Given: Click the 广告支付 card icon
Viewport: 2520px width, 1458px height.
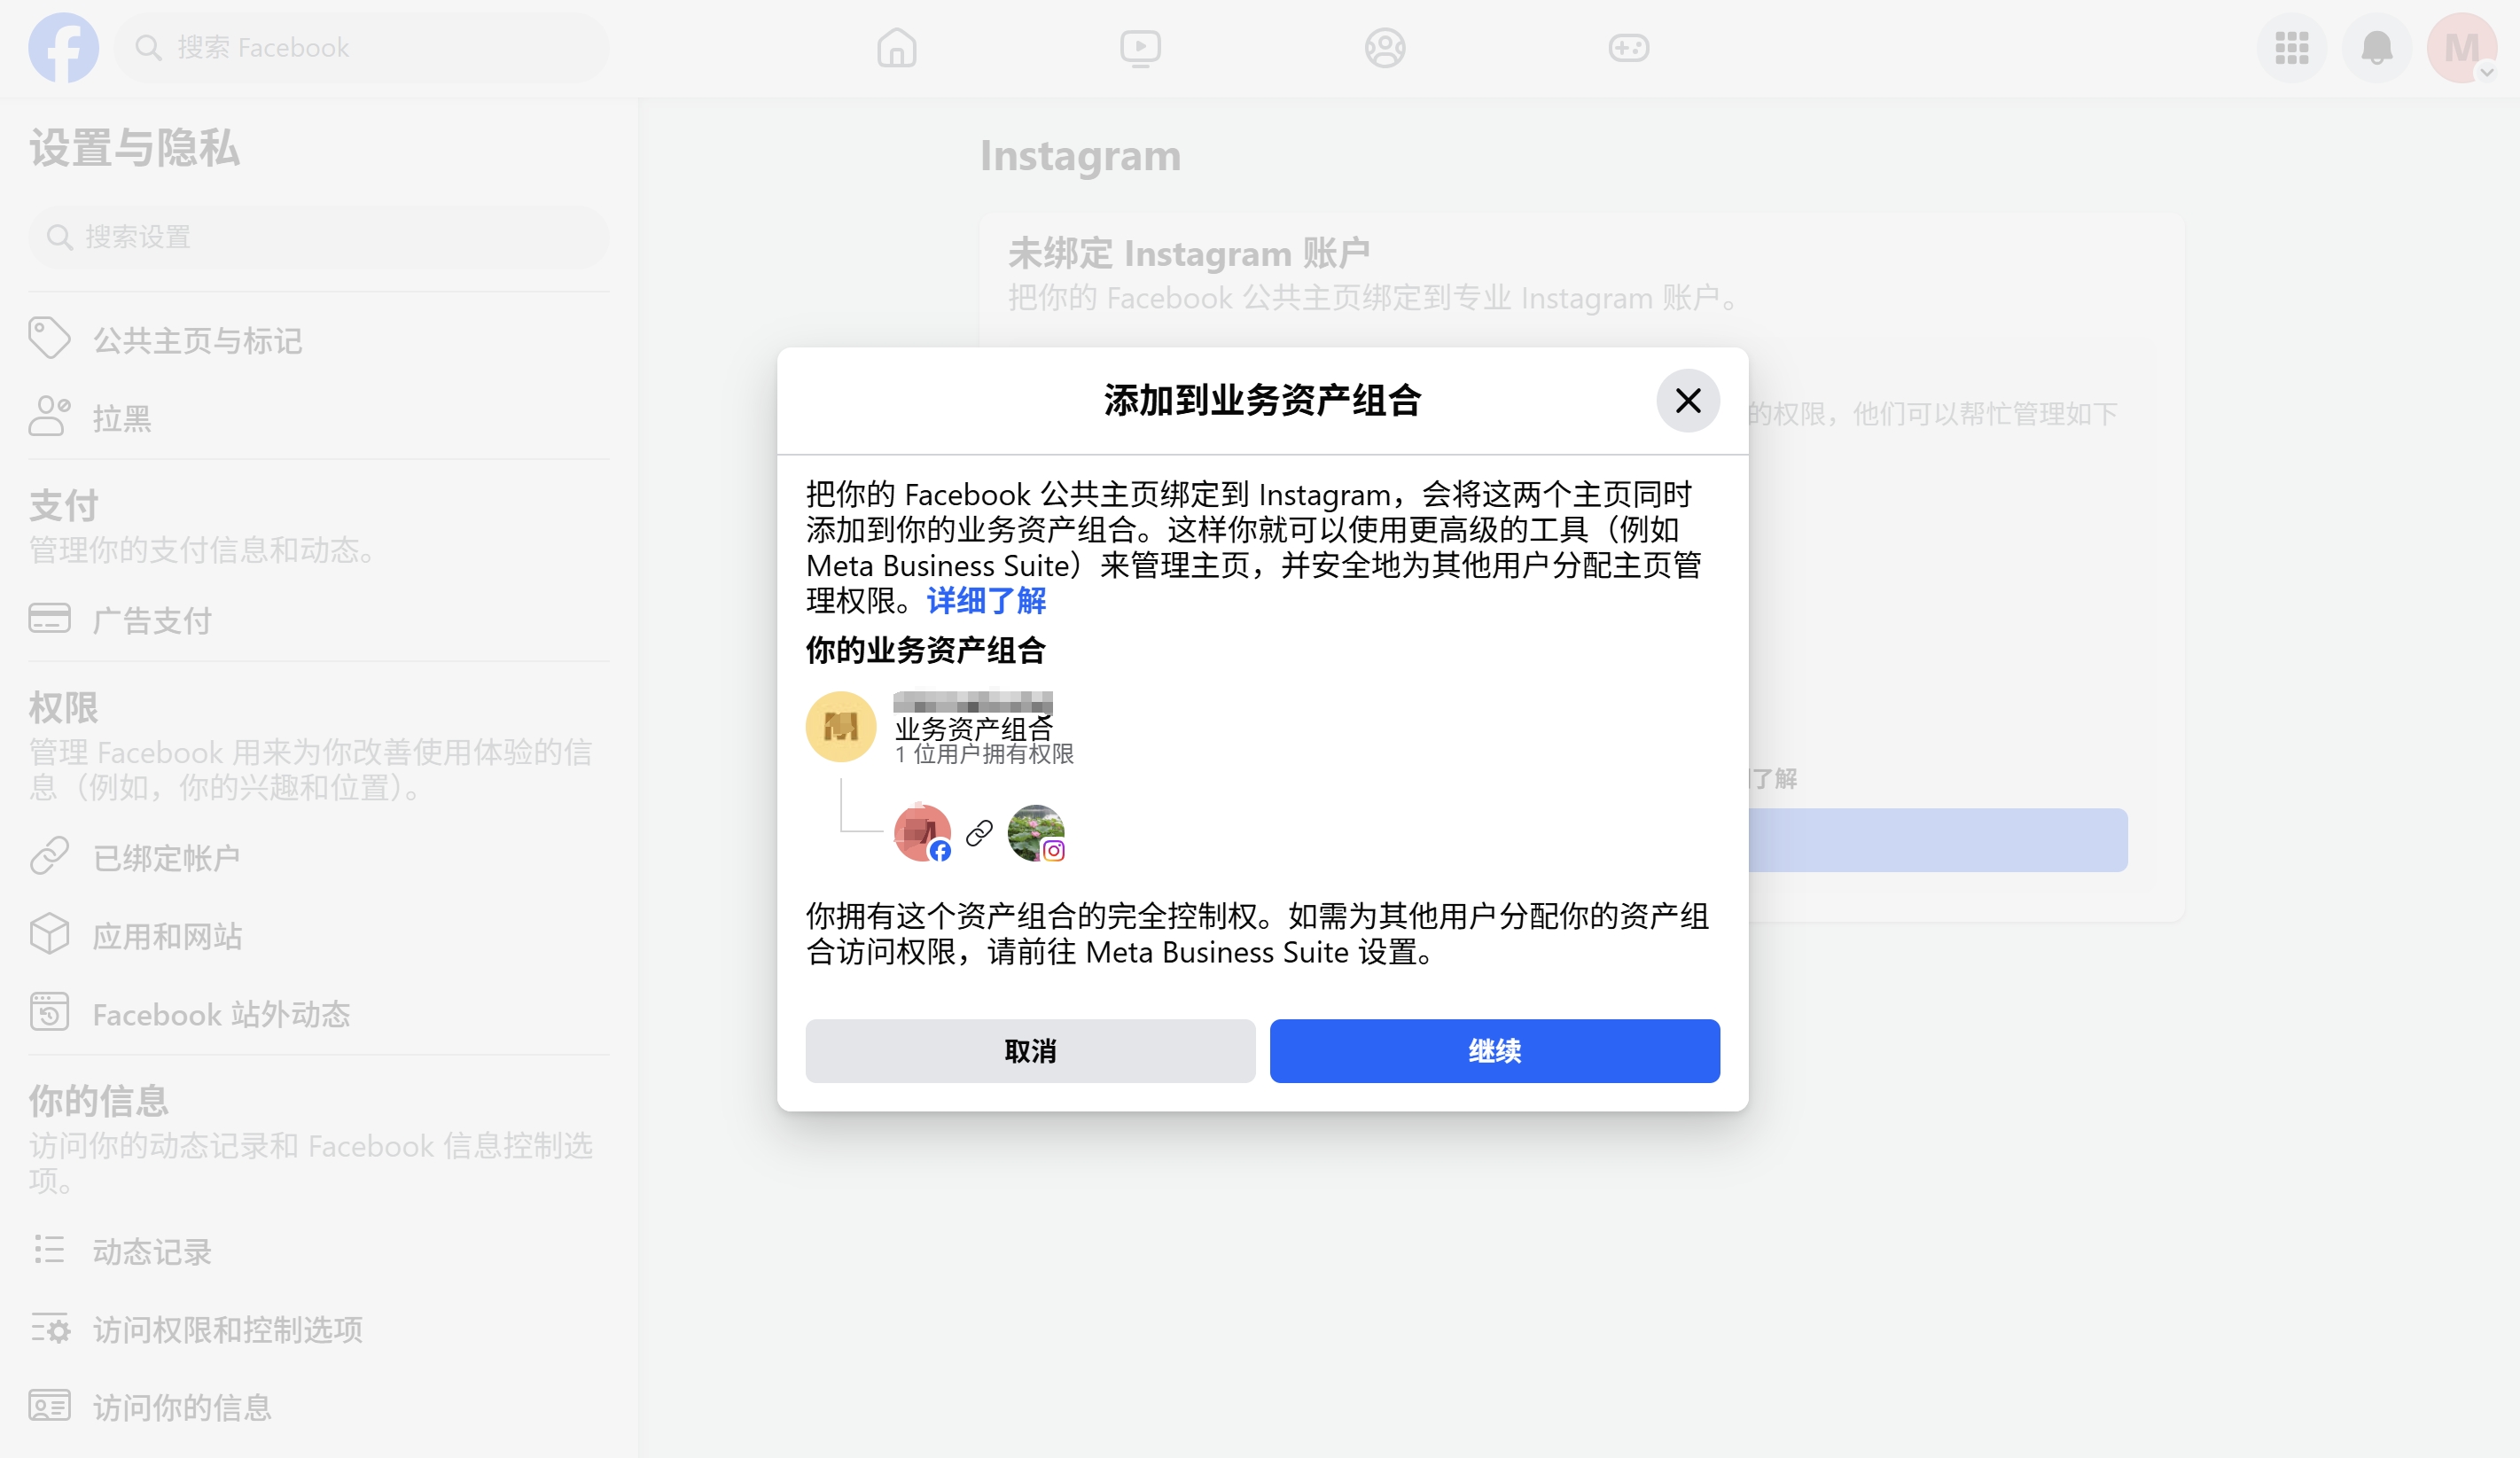Looking at the screenshot, I should pos(49,619).
